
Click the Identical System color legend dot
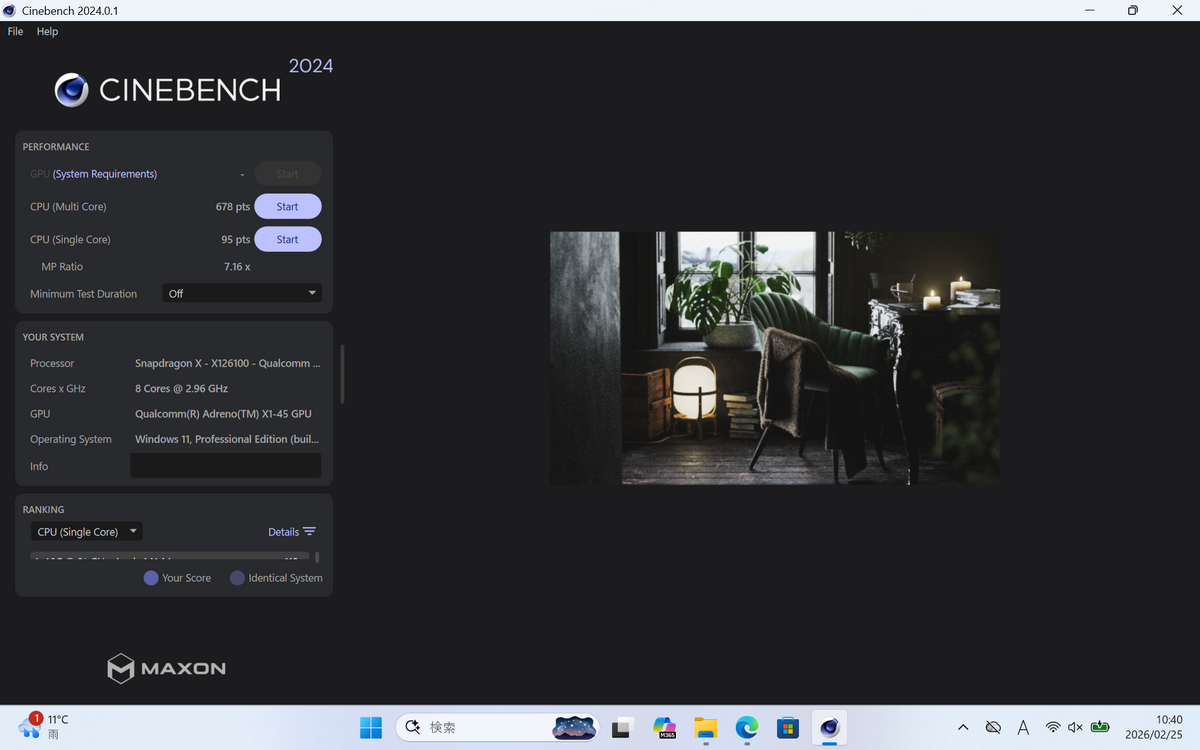(237, 578)
